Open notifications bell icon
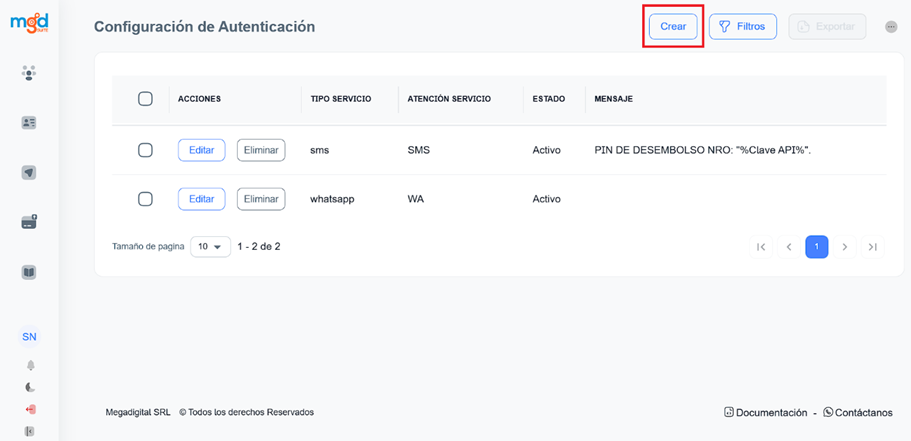911x441 pixels. point(30,365)
